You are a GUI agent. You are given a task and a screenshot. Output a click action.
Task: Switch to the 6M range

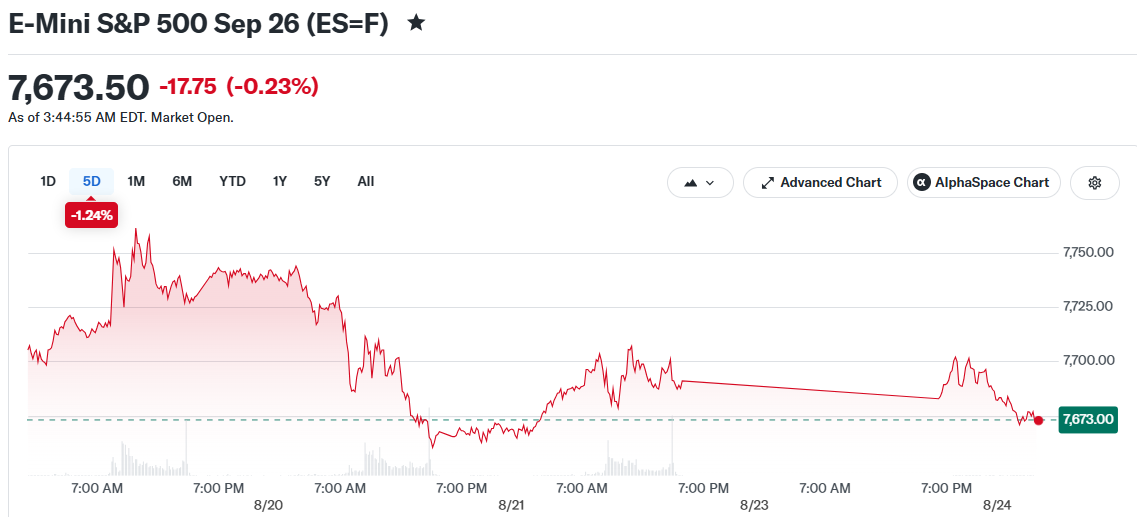[182, 181]
